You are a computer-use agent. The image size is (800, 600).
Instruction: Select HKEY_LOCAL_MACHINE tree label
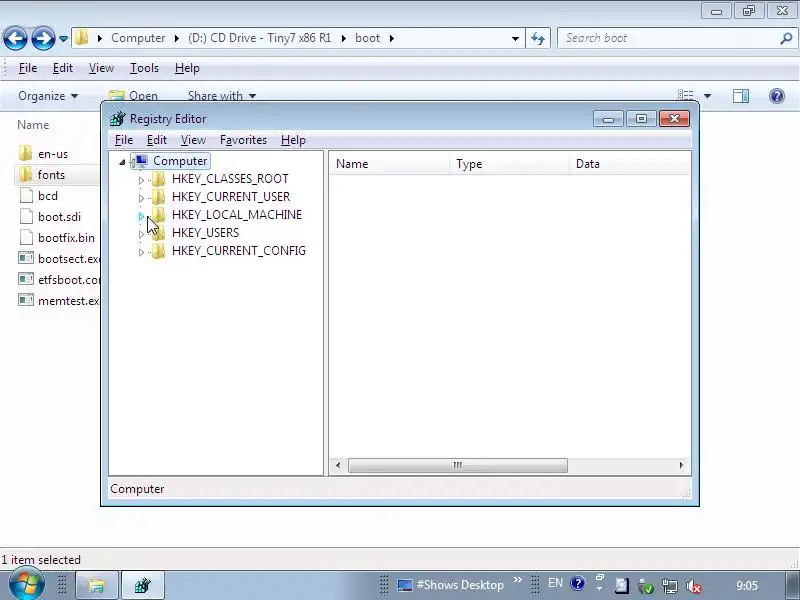pos(237,215)
